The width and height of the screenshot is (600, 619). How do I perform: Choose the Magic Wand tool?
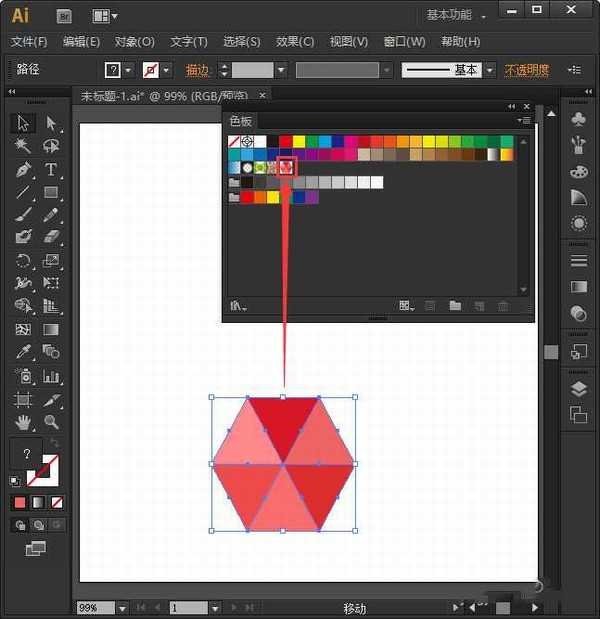tap(23, 146)
